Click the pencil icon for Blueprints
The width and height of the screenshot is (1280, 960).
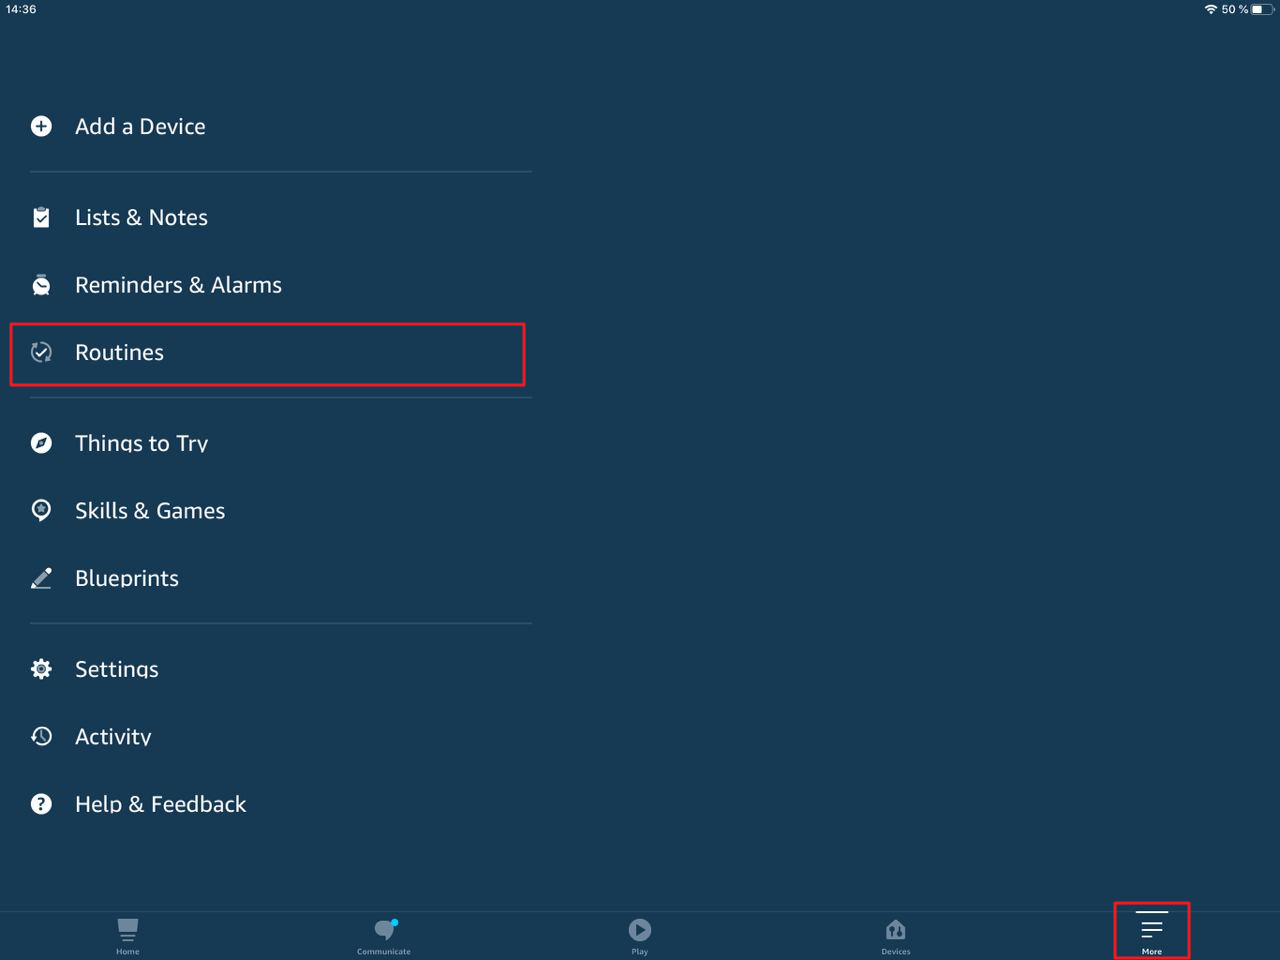pyautogui.click(x=41, y=578)
